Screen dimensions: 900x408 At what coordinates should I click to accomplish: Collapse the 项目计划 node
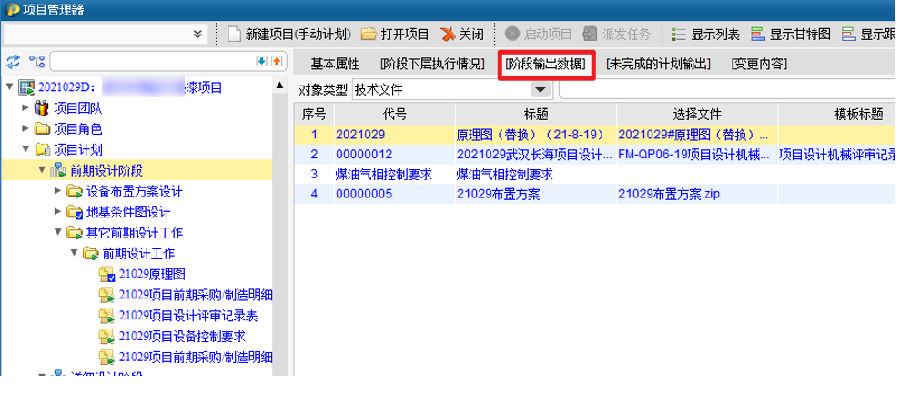[x=25, y=149]
